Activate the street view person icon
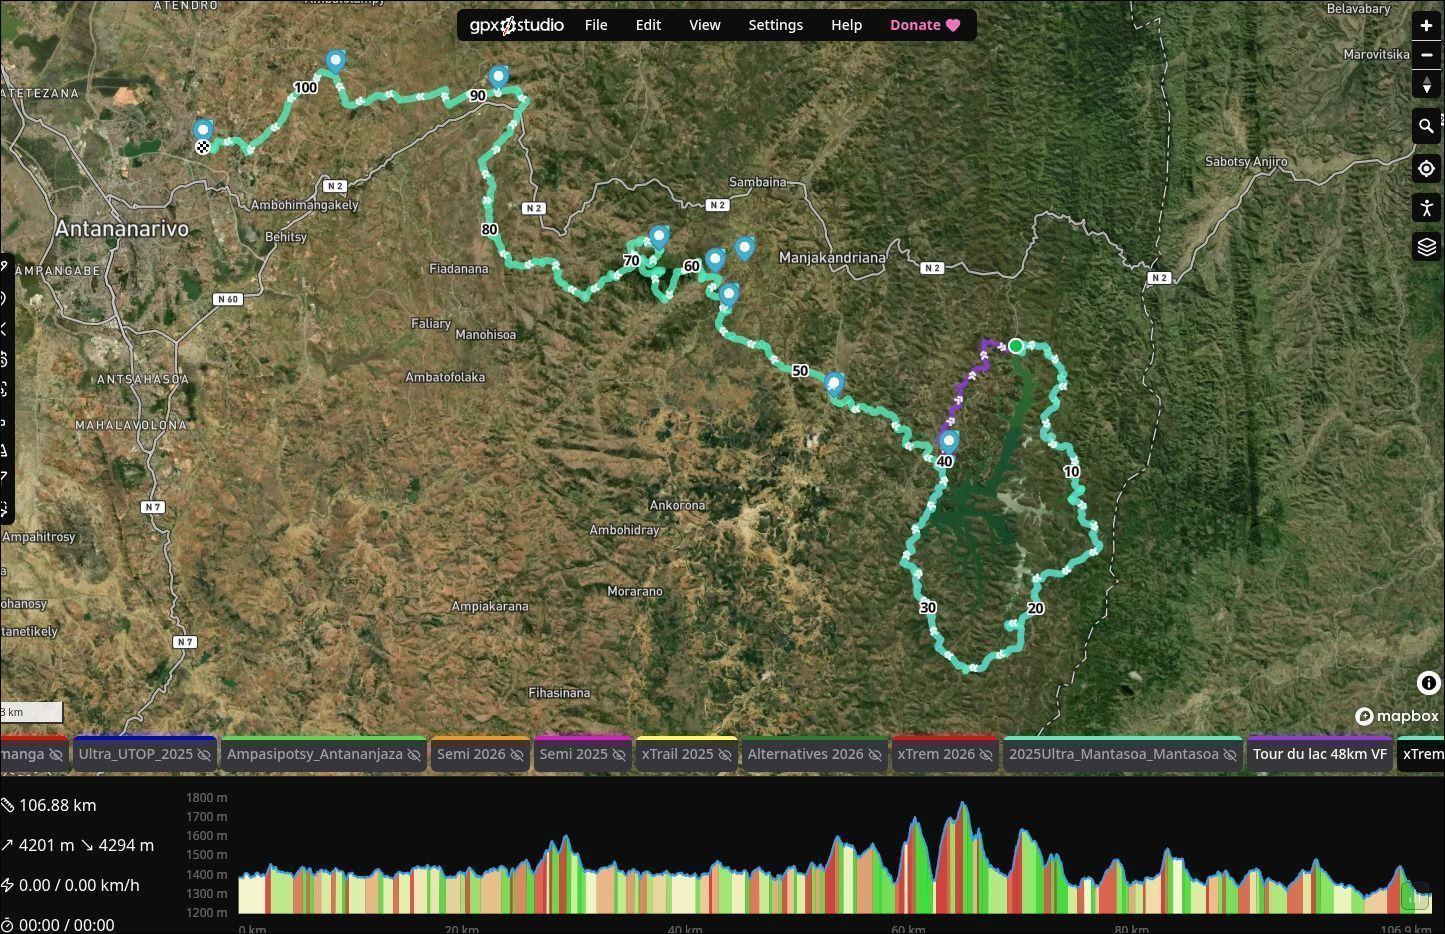The image size is (1445, 934). click(x=1426, y=208)
